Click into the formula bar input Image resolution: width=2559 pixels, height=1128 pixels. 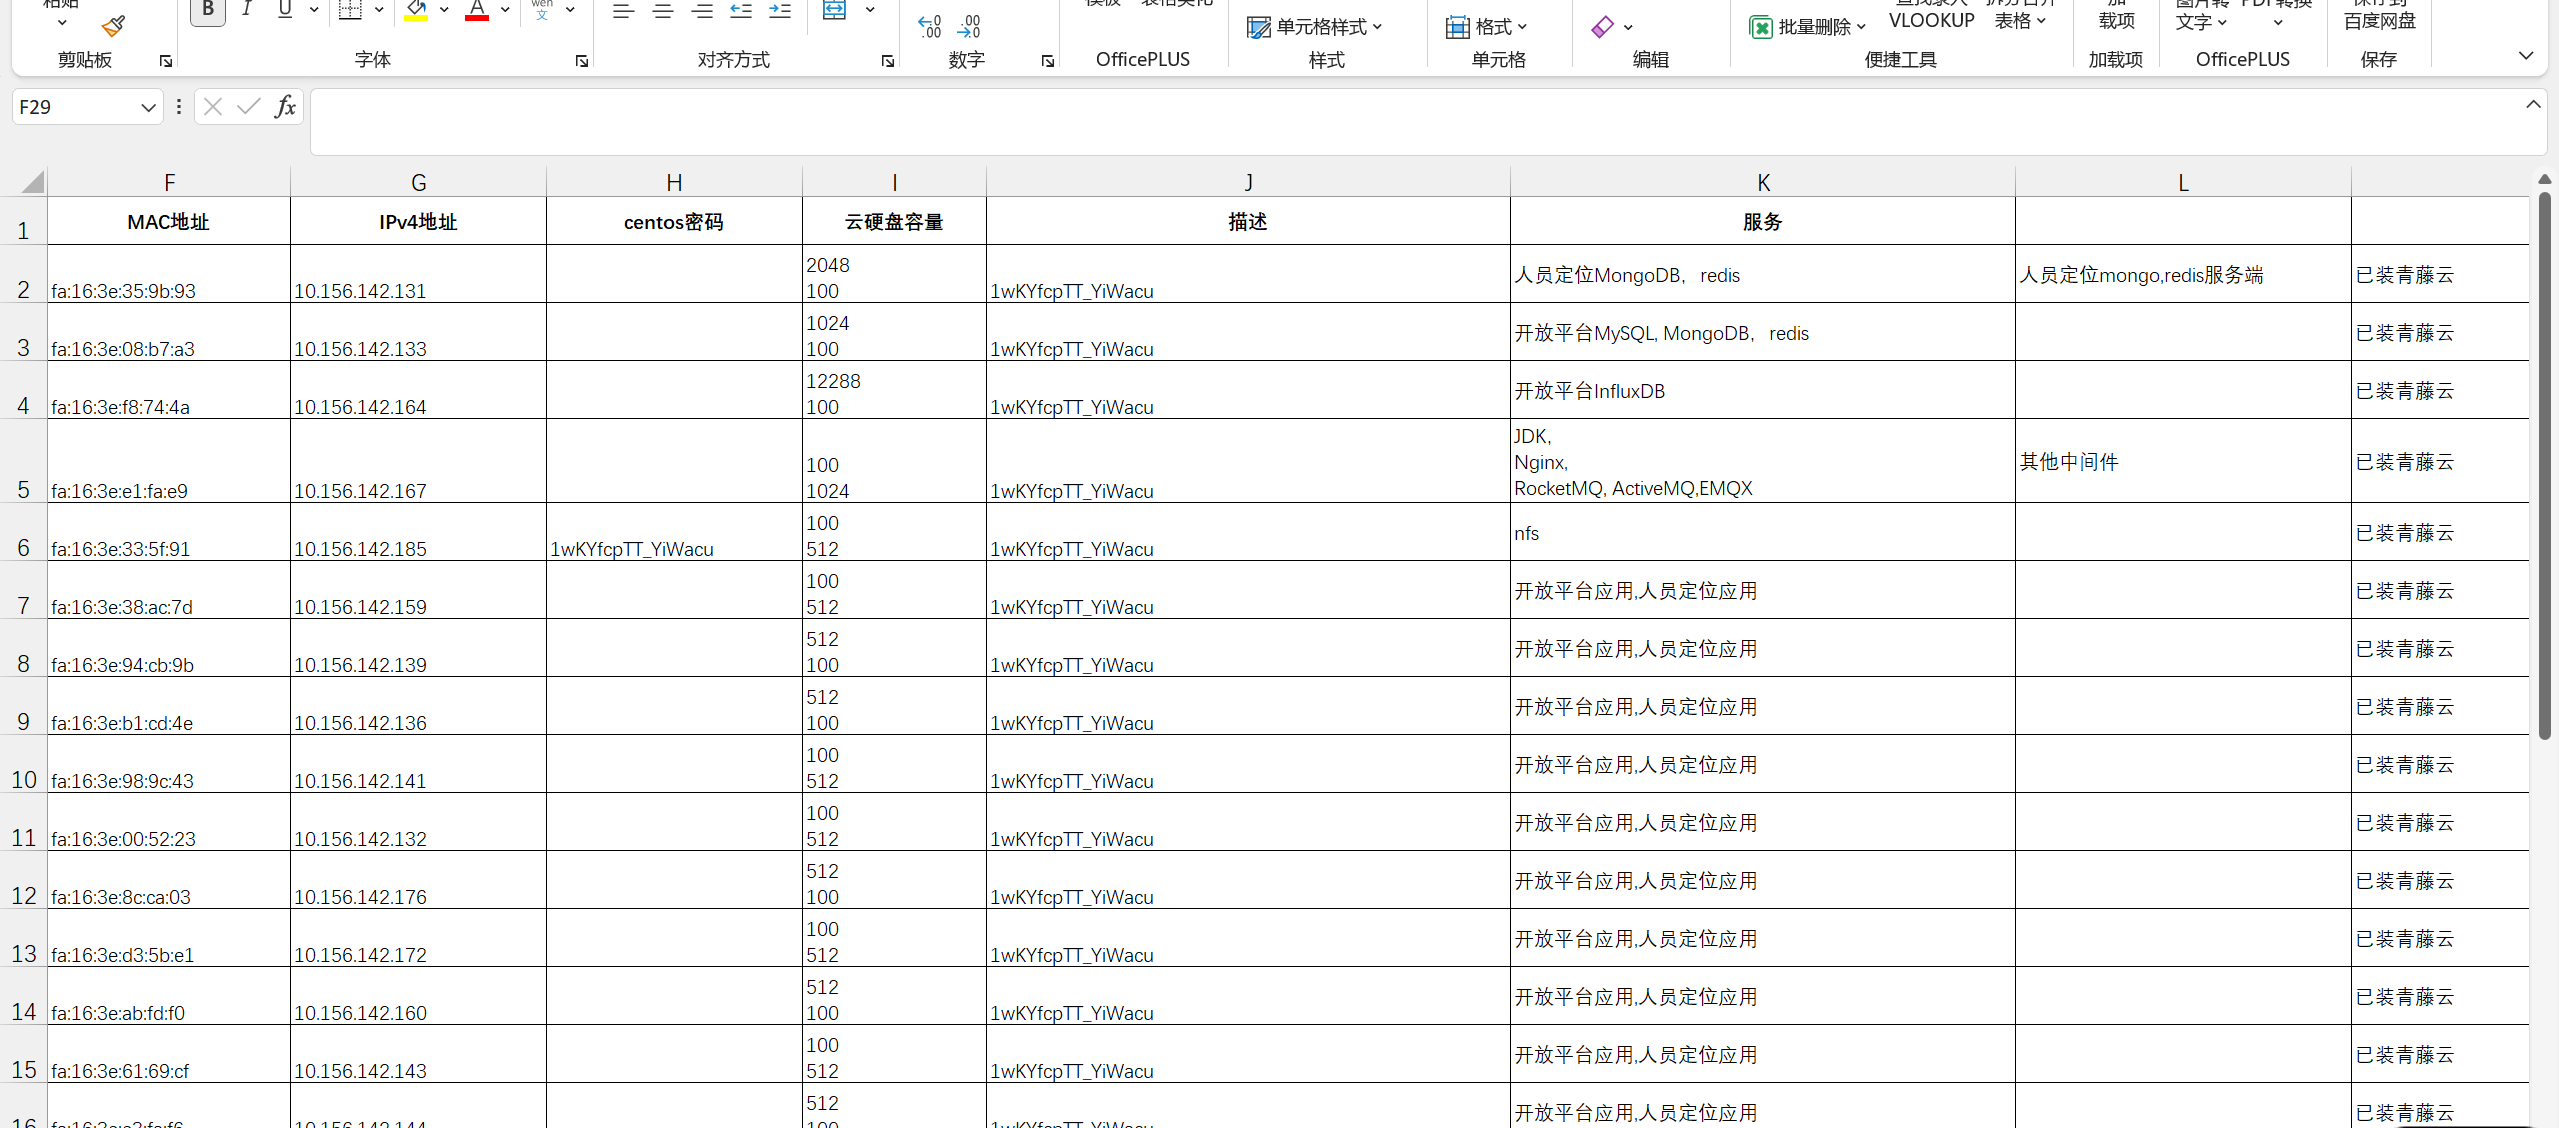1415,121
